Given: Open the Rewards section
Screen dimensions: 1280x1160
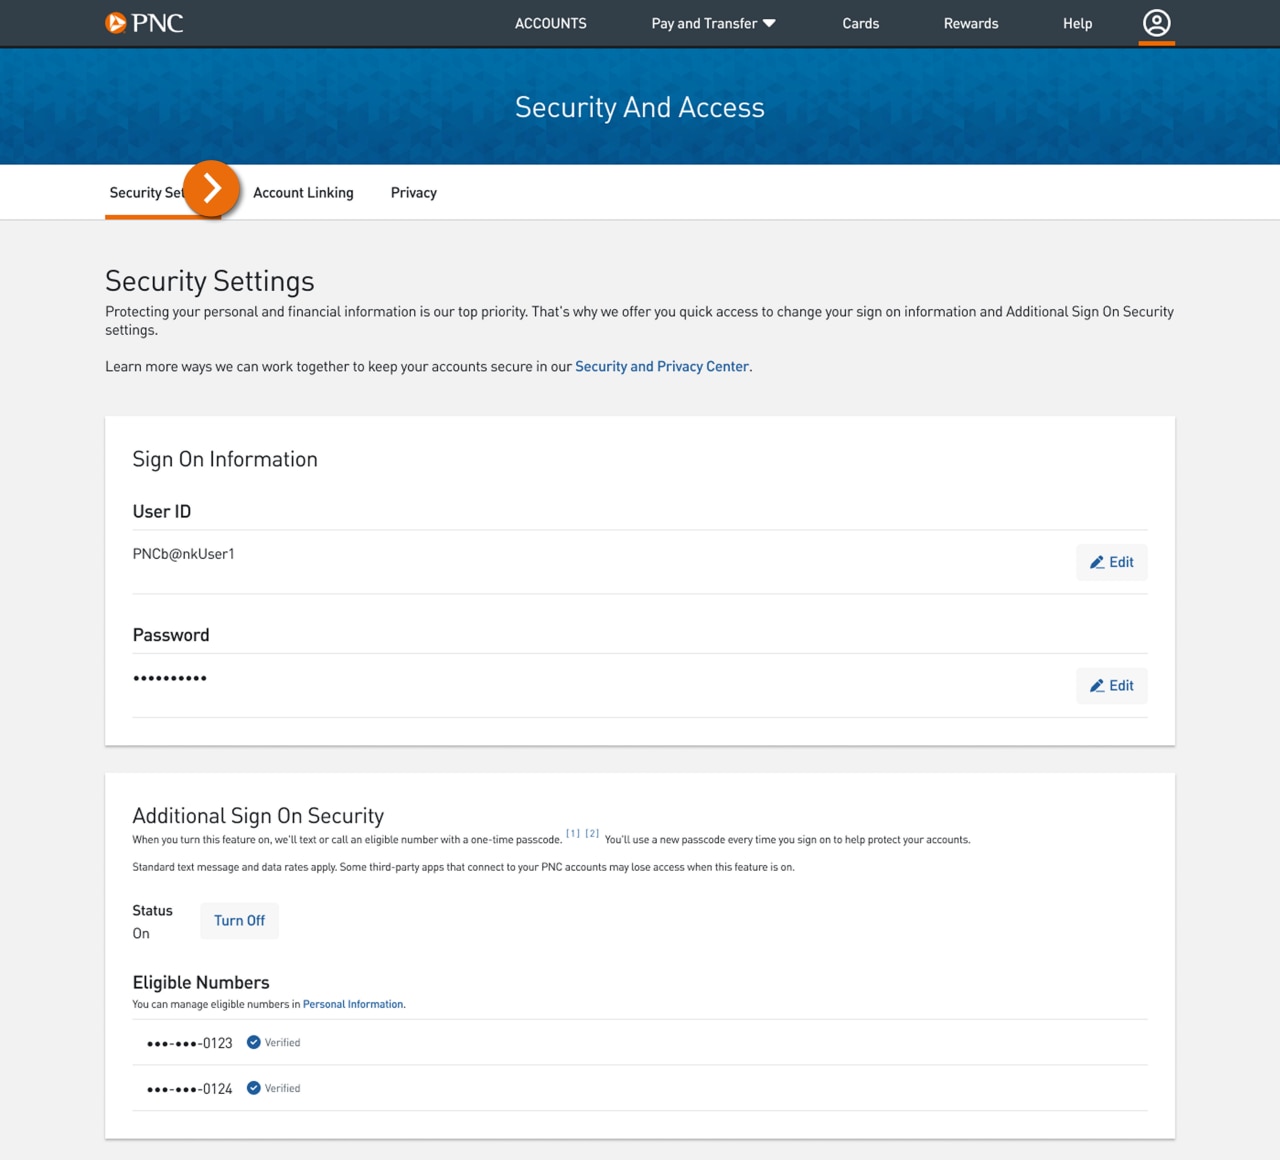Looking at the screenshot, I should click(x=970, y=23).
